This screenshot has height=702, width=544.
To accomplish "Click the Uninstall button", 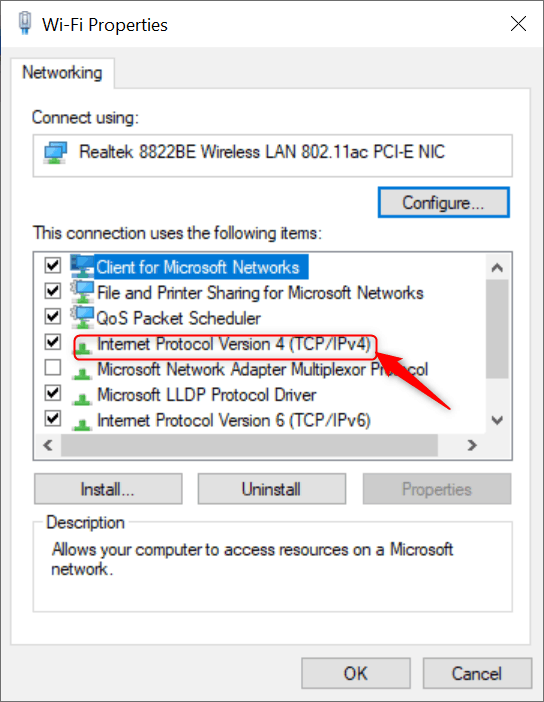I will pos(271,489).
